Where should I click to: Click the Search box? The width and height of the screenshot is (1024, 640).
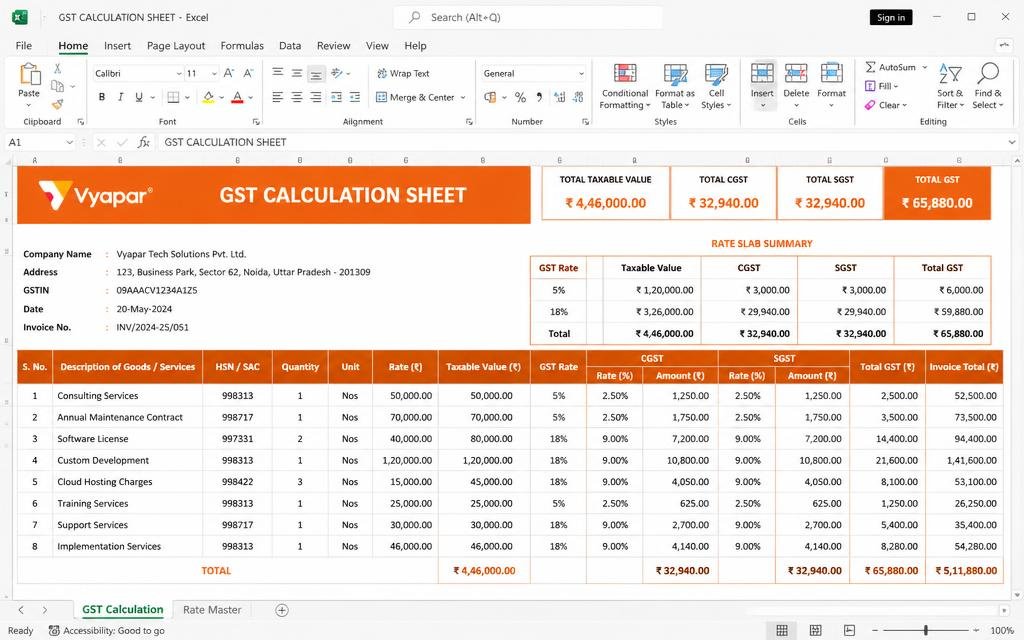(x=528, y=18)
